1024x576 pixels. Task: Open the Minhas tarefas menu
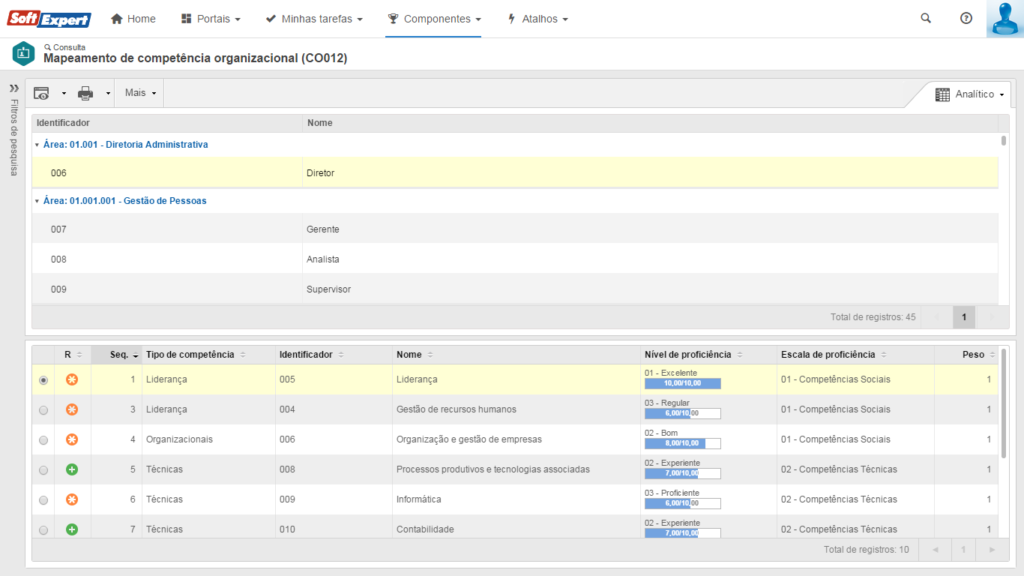pyautogui.click(x=314, y=19)
